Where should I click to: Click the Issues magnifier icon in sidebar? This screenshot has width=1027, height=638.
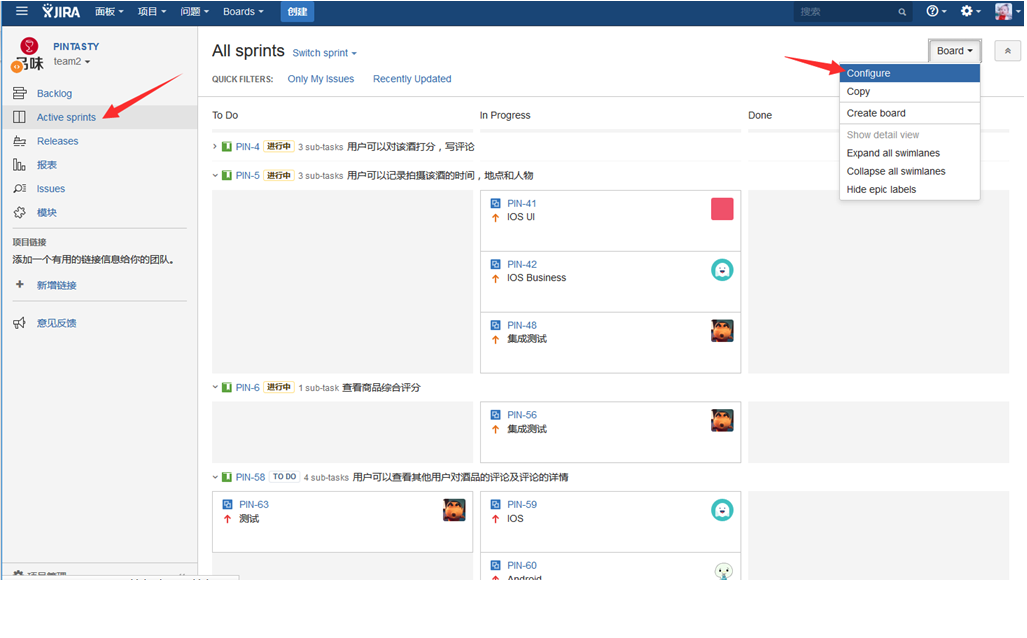pyautogui.click(x=19, y=188)
